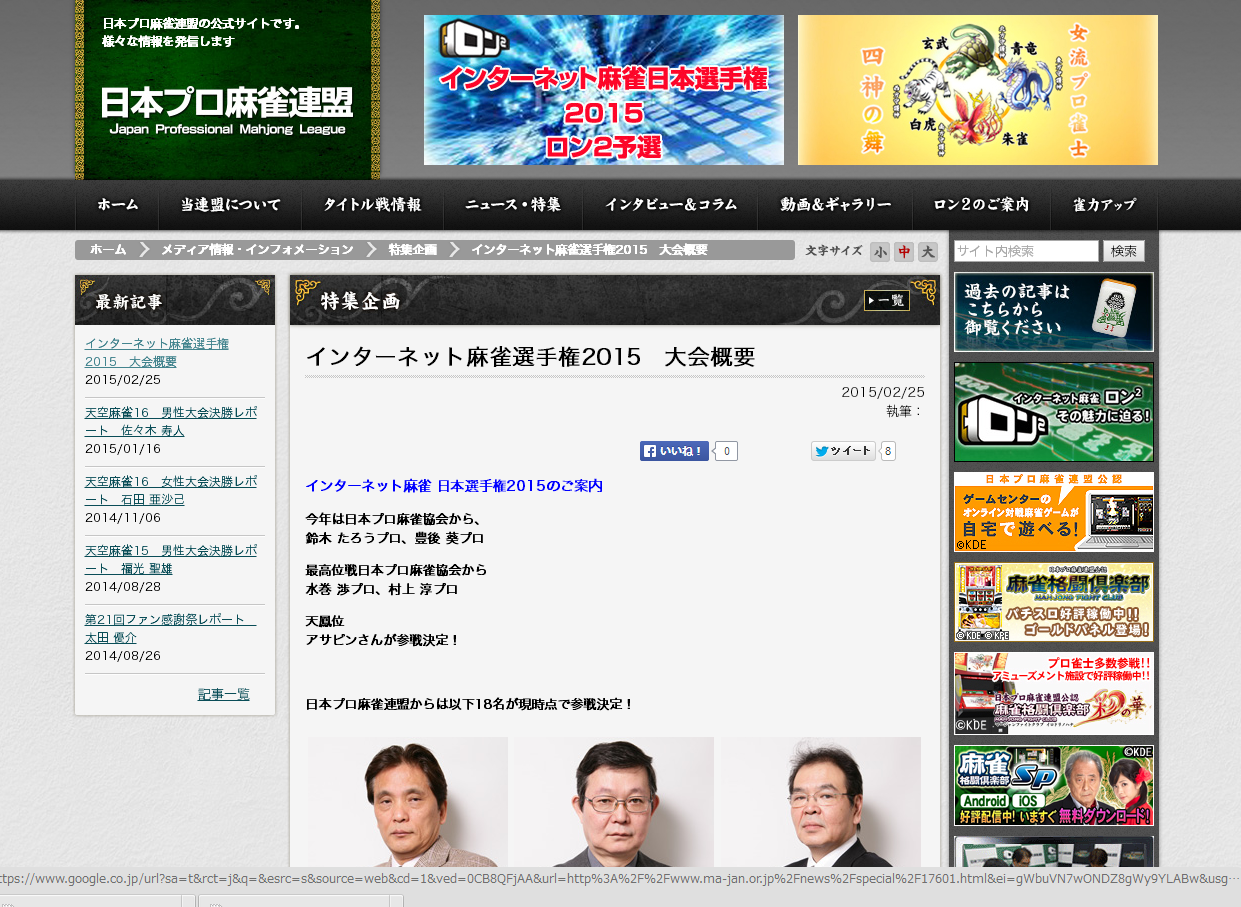The width and height of the screenshot is (1241, 907).
Task: Click the 一覧 button in 特集企画 header
Action: point(886,300)
